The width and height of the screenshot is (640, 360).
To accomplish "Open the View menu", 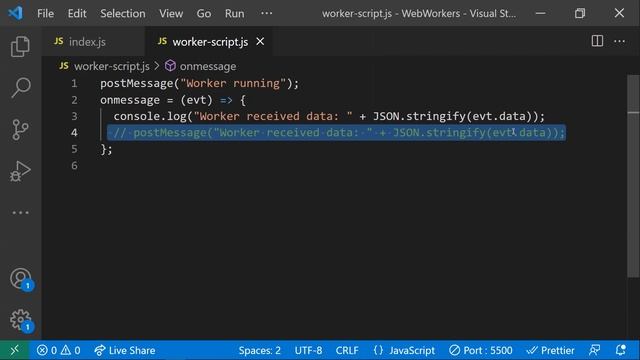I will tap(171, 13).
